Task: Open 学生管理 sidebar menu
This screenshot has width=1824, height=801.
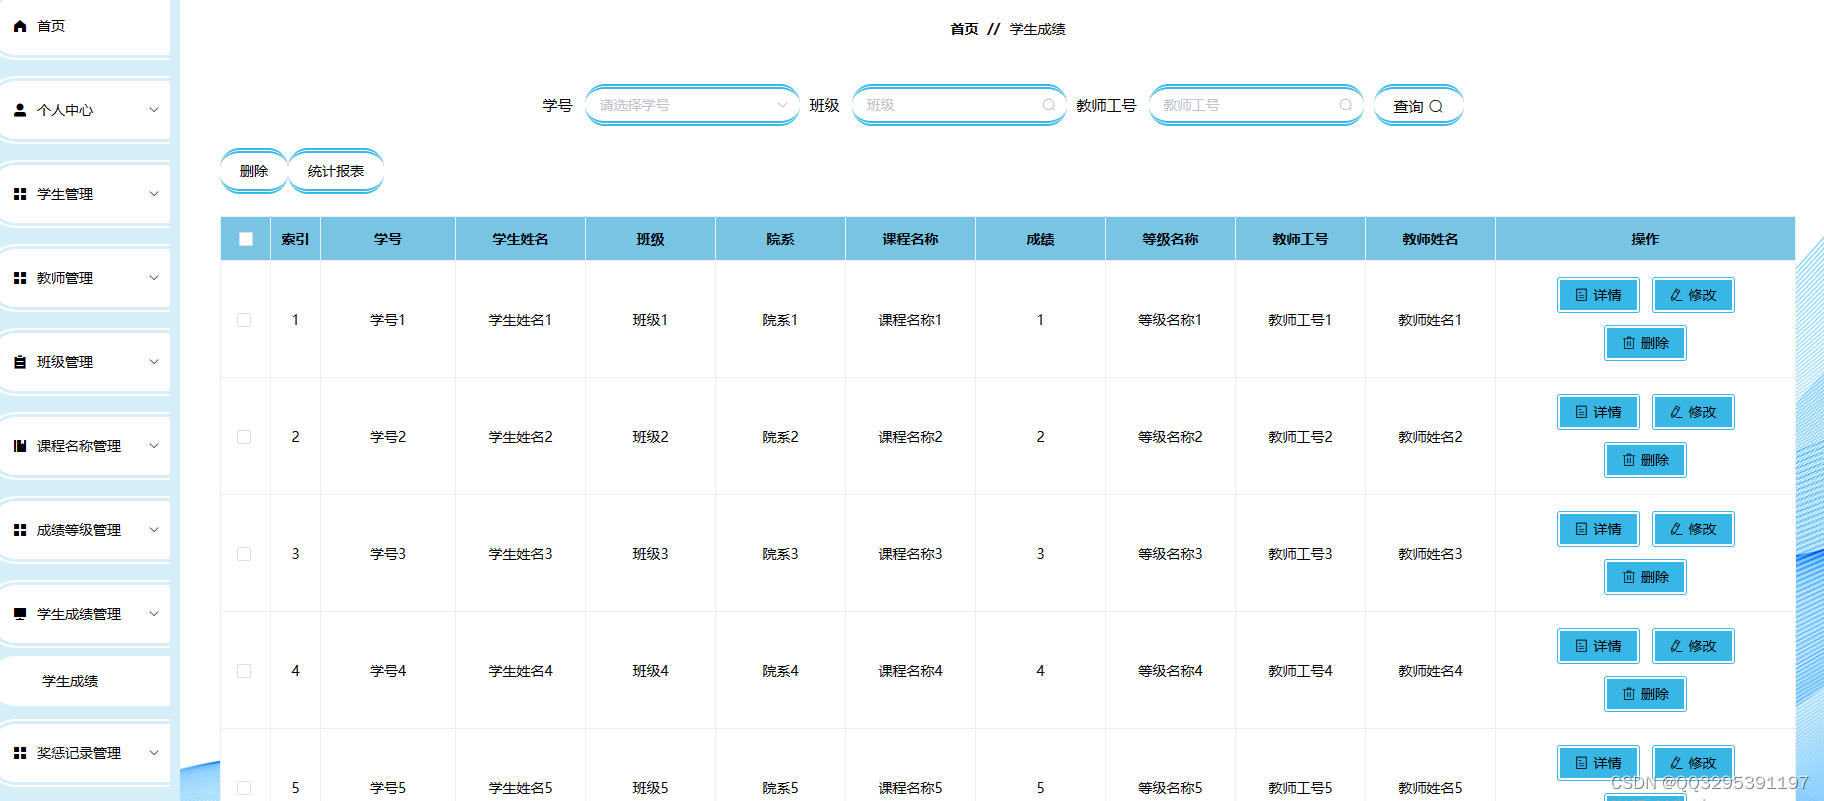Action: click(x=85, y=194)
